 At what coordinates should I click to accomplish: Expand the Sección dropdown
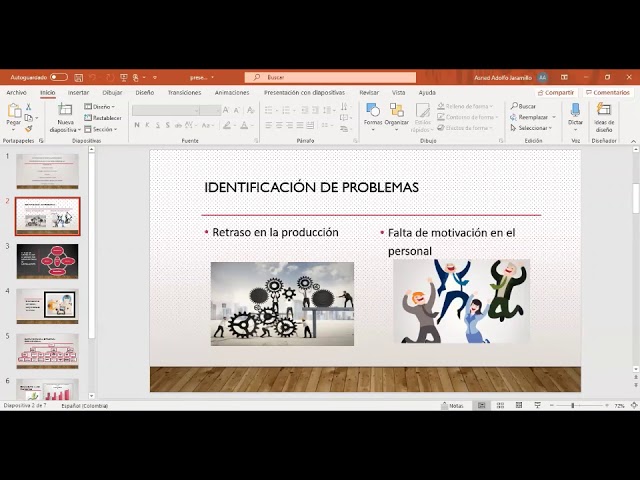point(102,129)
